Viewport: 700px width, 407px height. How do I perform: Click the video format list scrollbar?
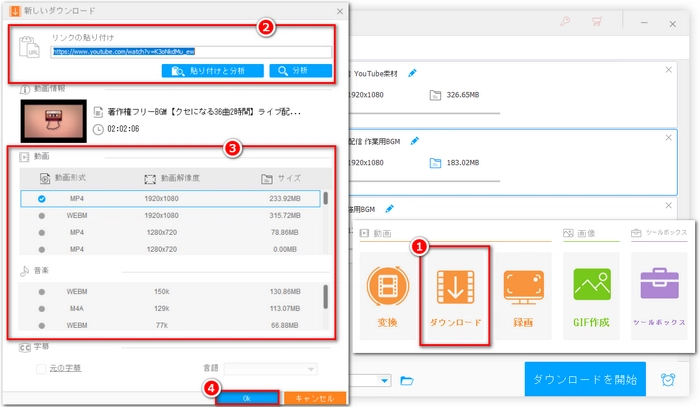(x=325, y=198)
